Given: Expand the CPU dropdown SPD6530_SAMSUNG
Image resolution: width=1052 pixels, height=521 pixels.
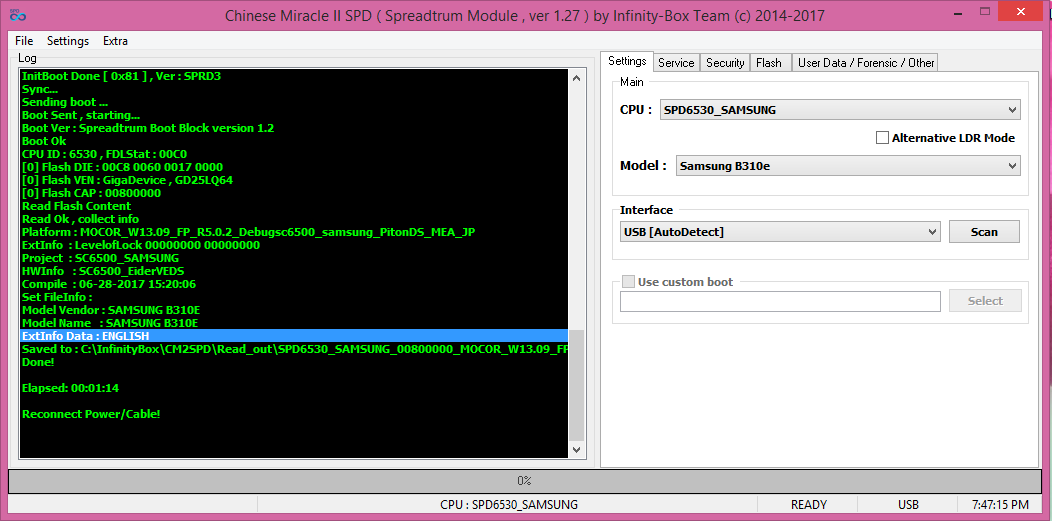Looking at the screenshot, I should [840, 110].
